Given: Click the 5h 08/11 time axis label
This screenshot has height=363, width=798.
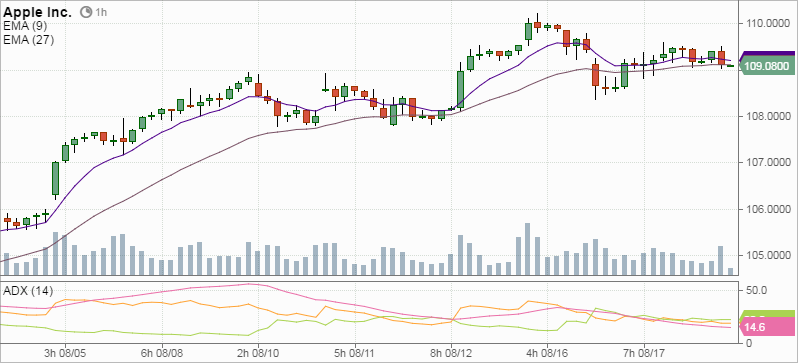Looking at the screenshot, I should click(355, 352).
